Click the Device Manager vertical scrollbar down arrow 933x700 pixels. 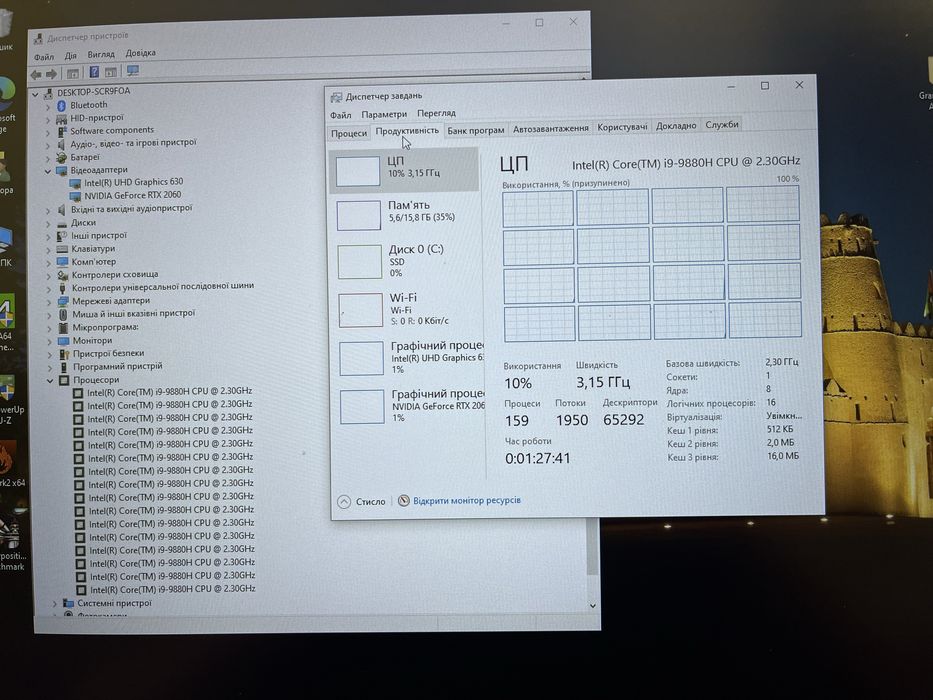click(593, 606)
